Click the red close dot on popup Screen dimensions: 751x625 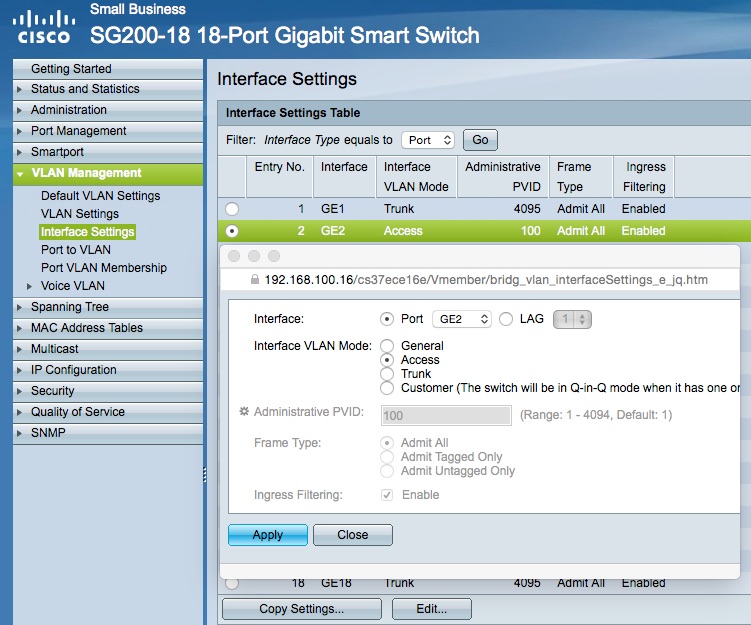[x=235, y=257]
